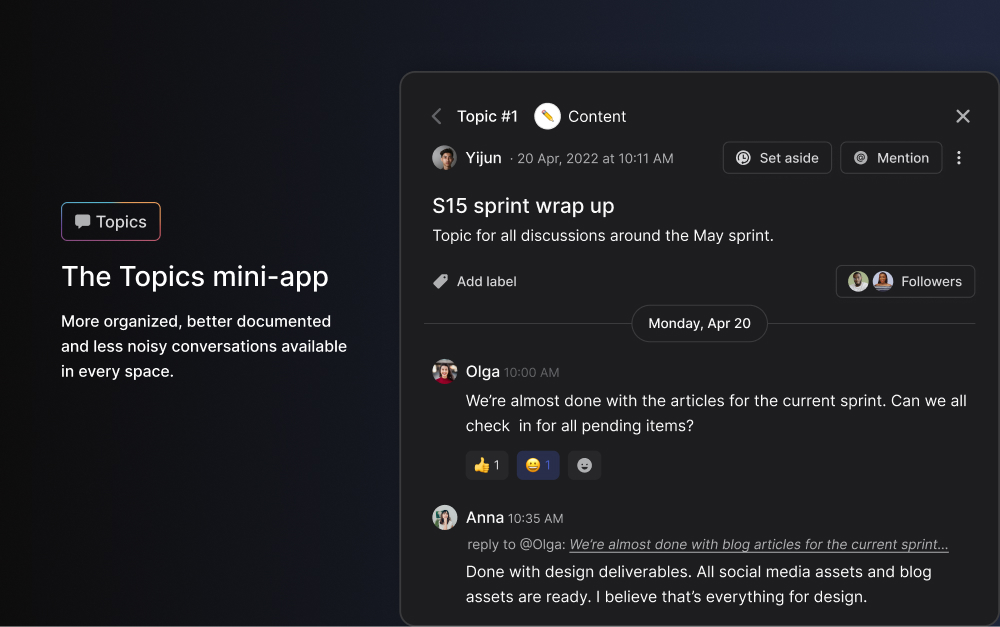Switch to the Content section

point(597,116)
